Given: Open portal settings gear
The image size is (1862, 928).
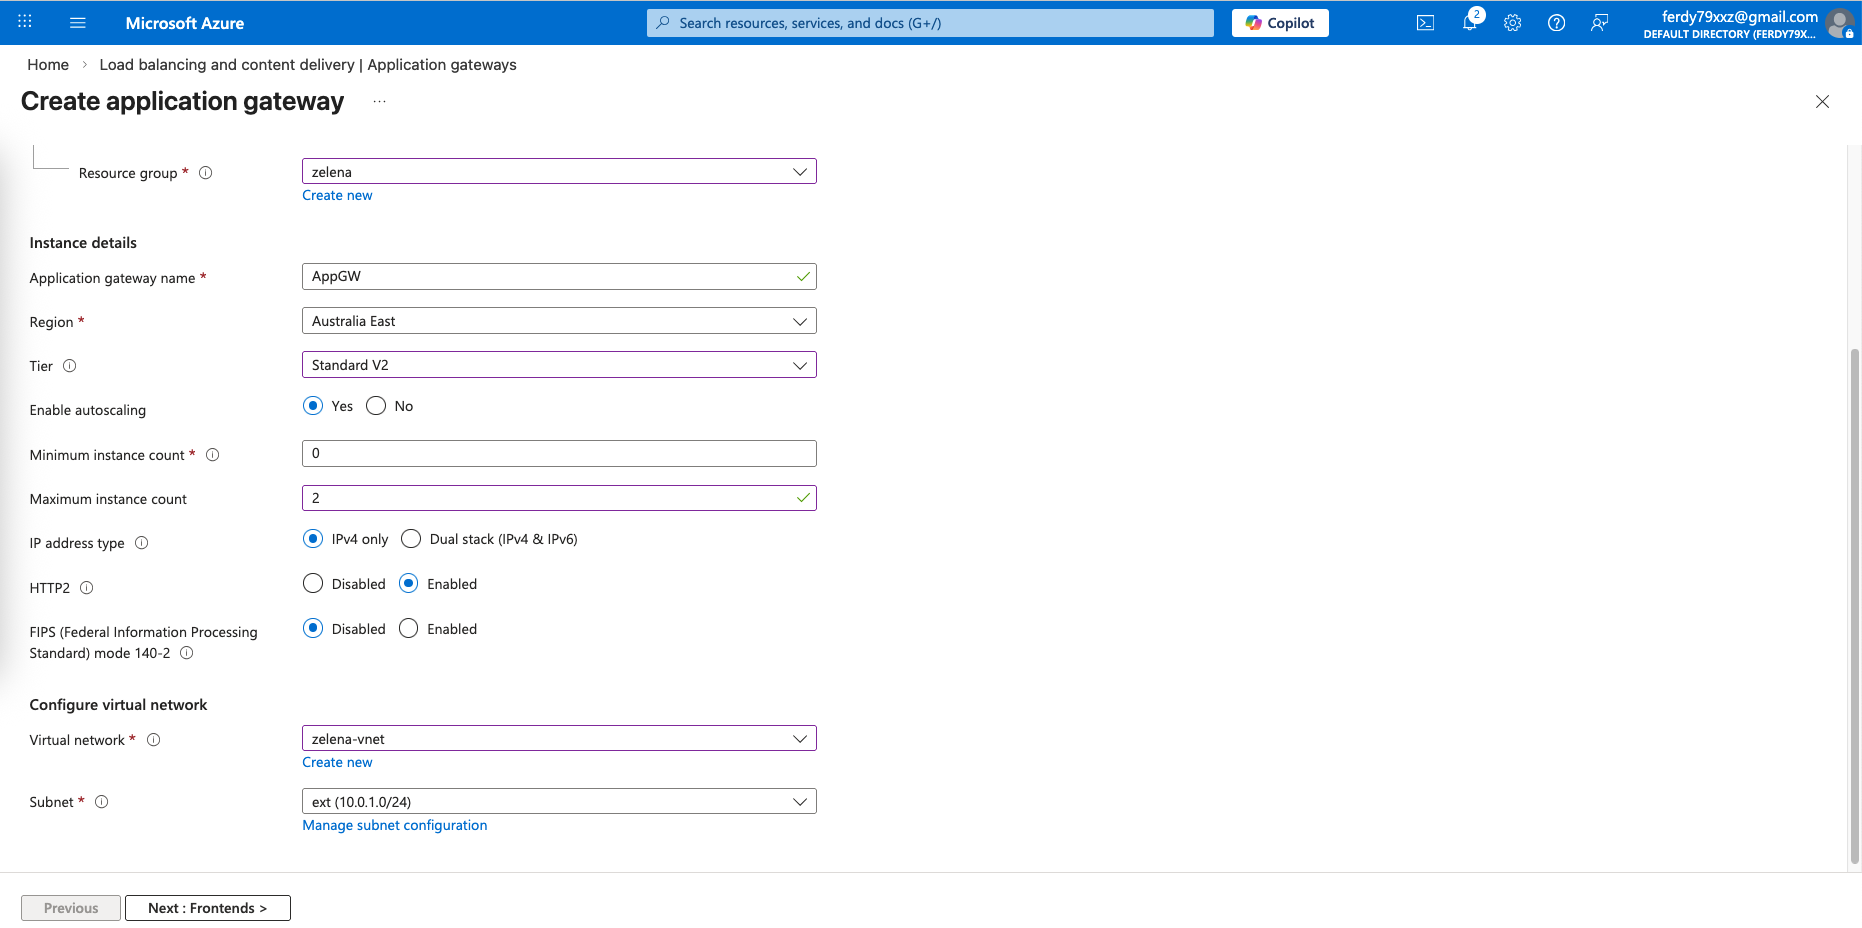Looking at the screenshot, I should click(1512, 23).
